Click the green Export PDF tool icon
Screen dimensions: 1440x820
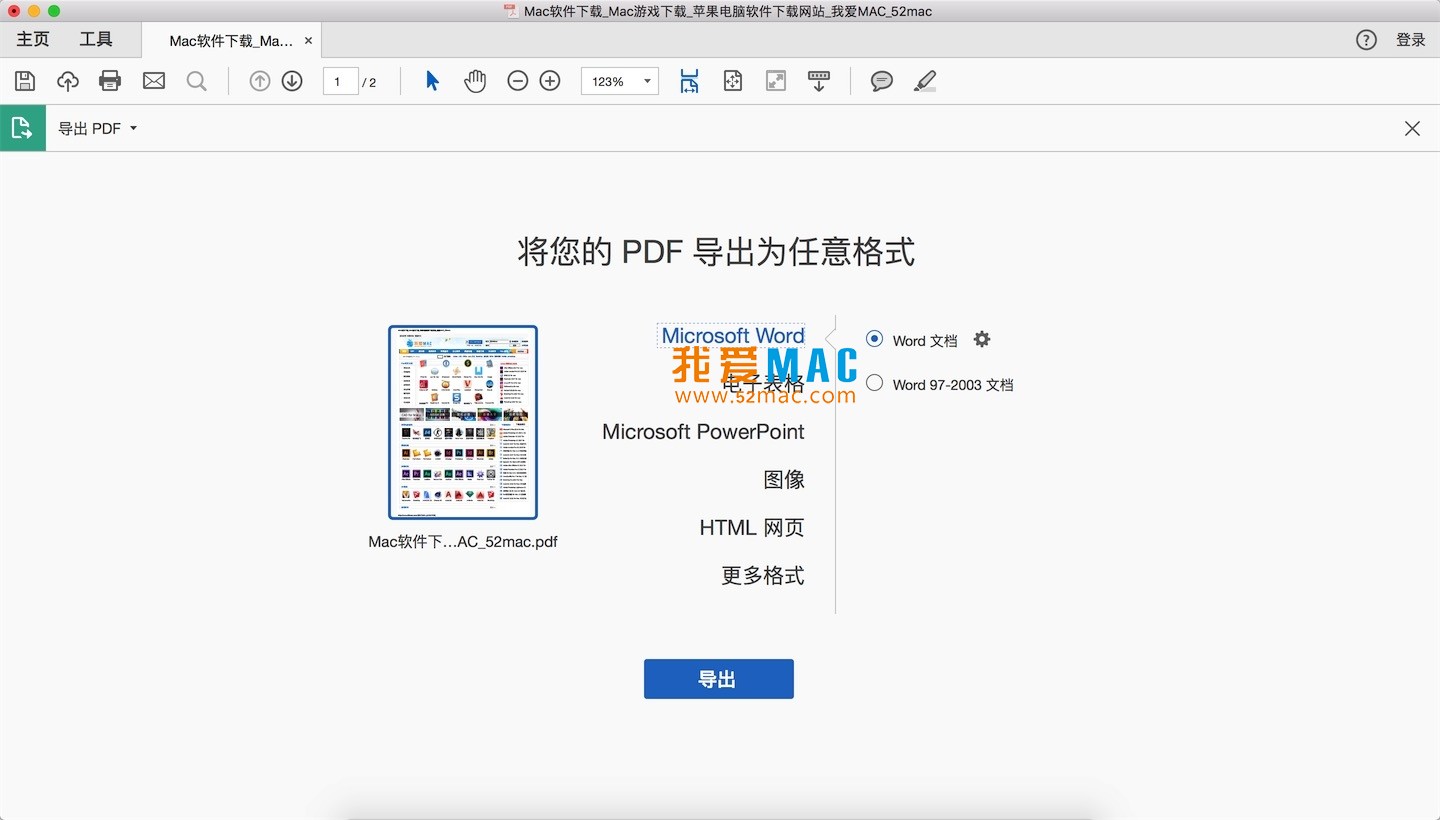(22, 128)
